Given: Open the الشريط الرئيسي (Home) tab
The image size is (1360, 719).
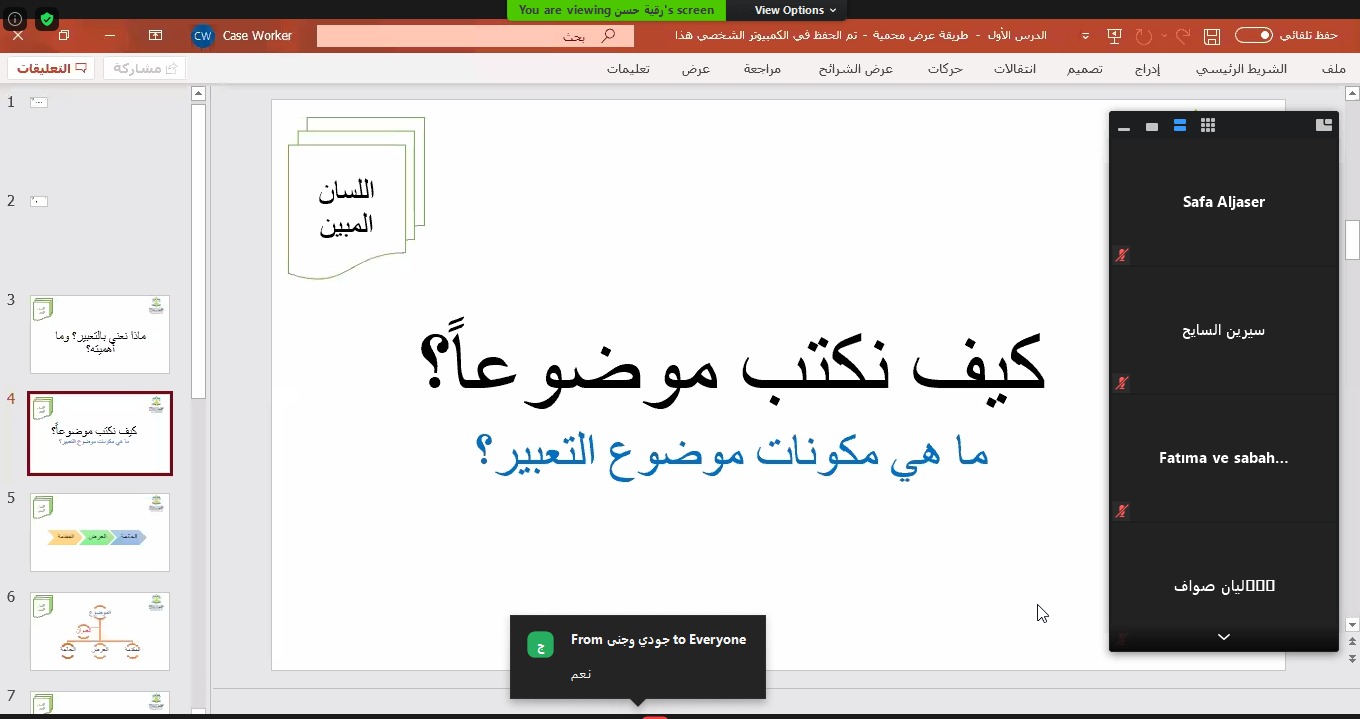Looking at the screenshot, I should [x=1242, y=69].
